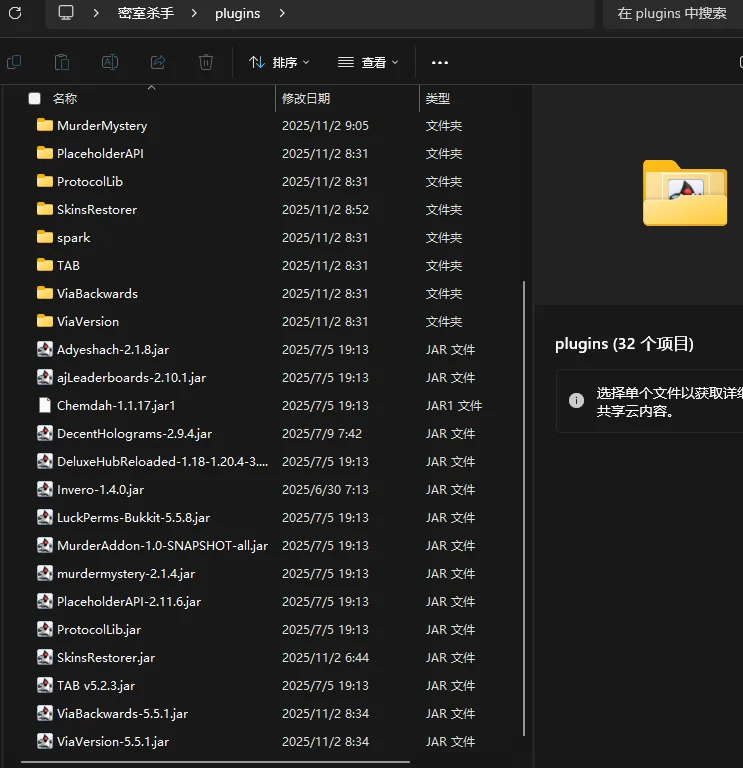Select the PlaceholderAPI folder icon
Screen dimensions: 743x768
[45, 153]
